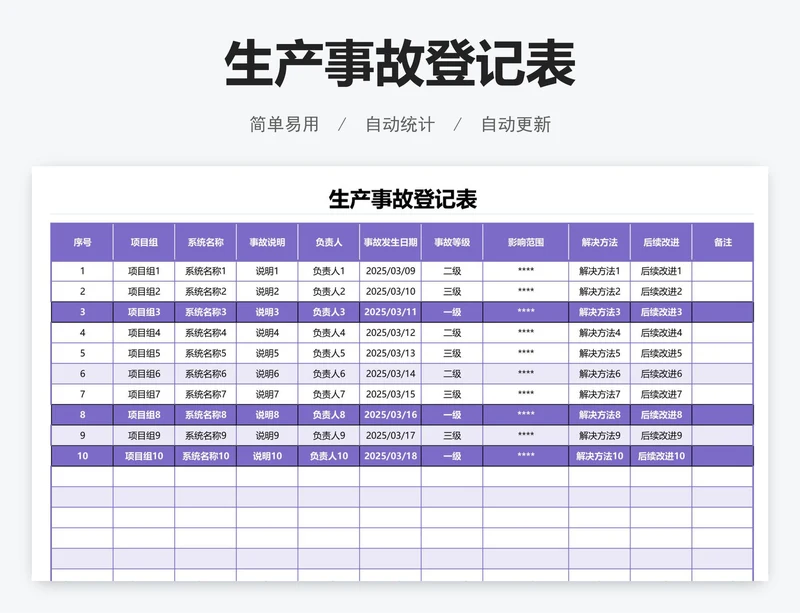Select the date cell 2025/03/10

(x=390, y=291)
